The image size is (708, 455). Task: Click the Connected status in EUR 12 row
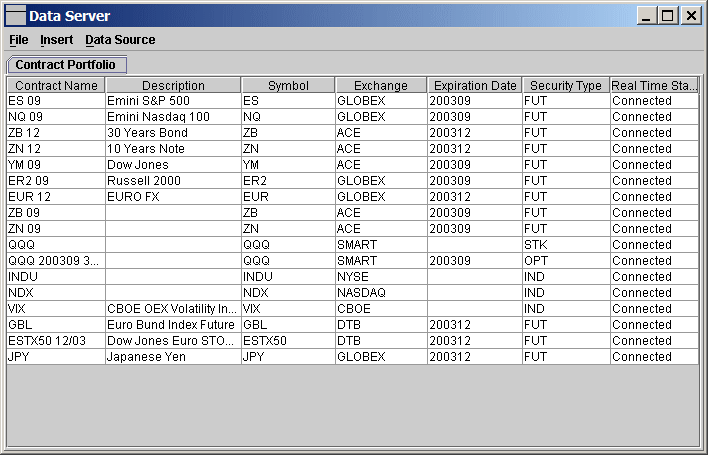pyautogui.click(x=654, y=197)
